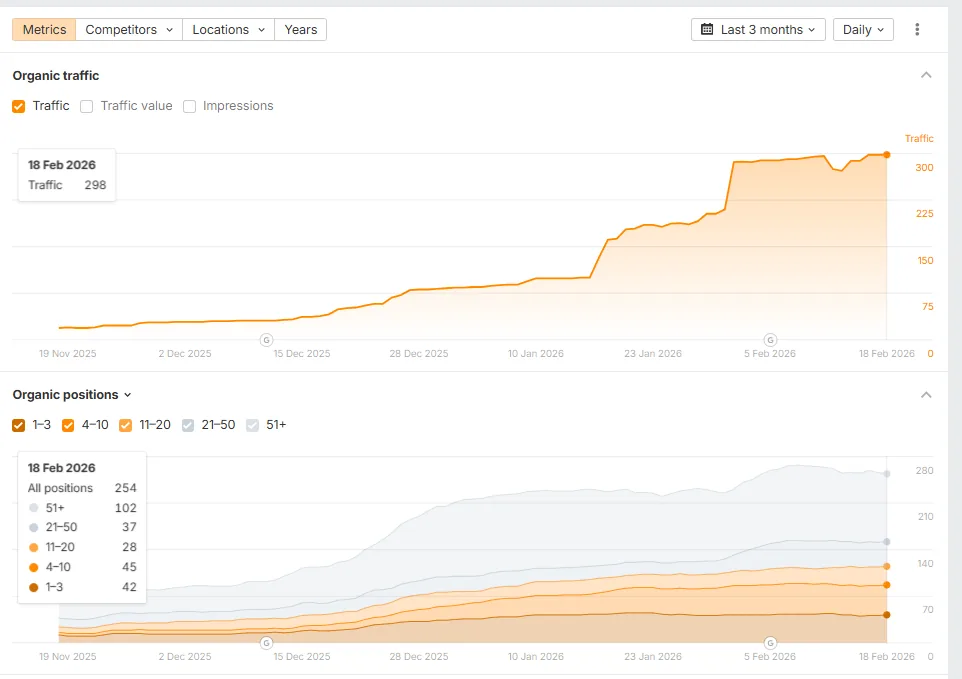Enable the Impressions checkbox
The height and width of the screenshot is (679, 962).
189,105
